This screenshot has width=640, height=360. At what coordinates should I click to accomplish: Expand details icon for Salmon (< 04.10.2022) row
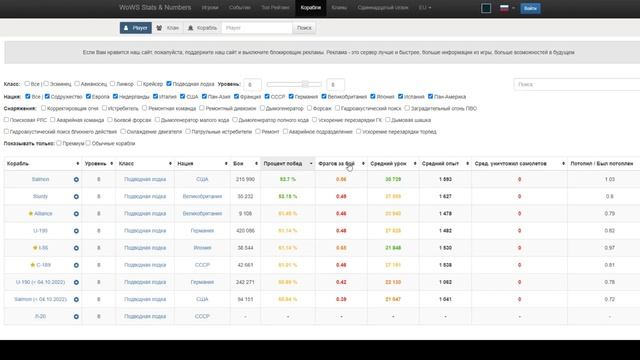[76, 300]
